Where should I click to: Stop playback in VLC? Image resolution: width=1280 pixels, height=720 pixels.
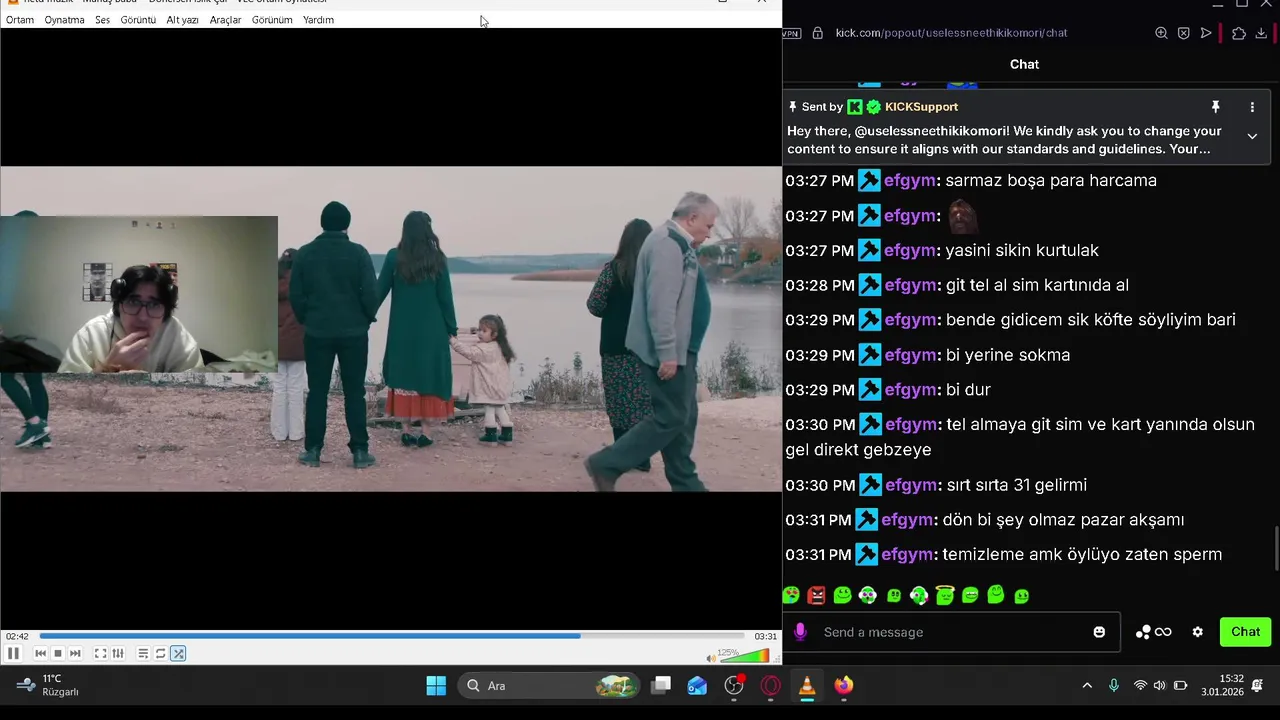coord(58,654)
